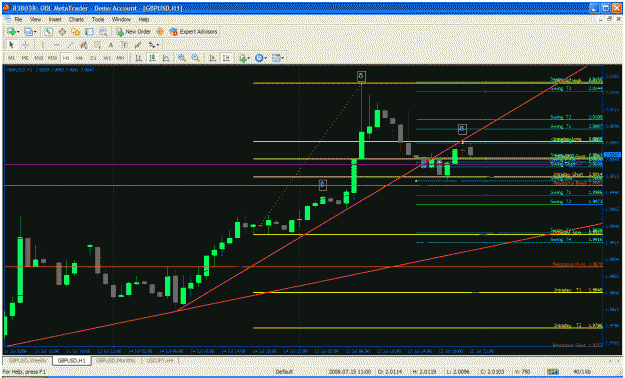Switch timeframe to D1
Image resolution: width=625 pixels, height=378 pixels.
[93, 58]
